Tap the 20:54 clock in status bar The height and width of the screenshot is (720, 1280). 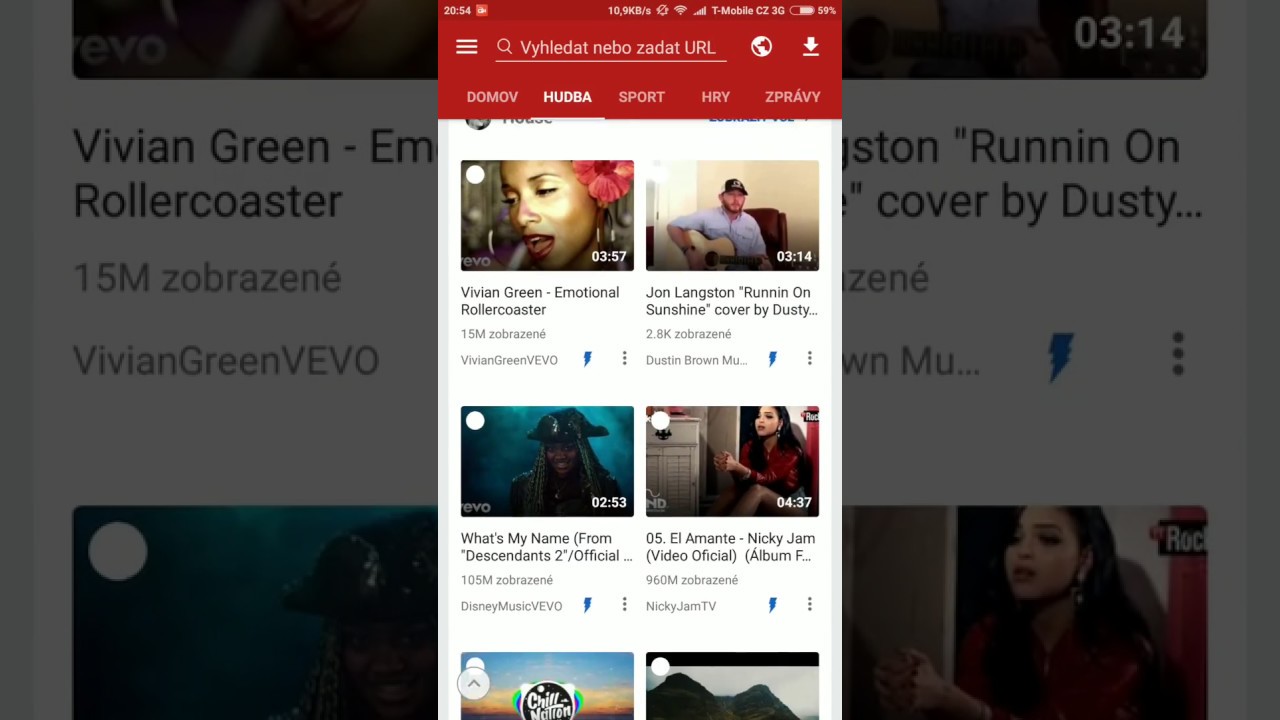(457, 10)
